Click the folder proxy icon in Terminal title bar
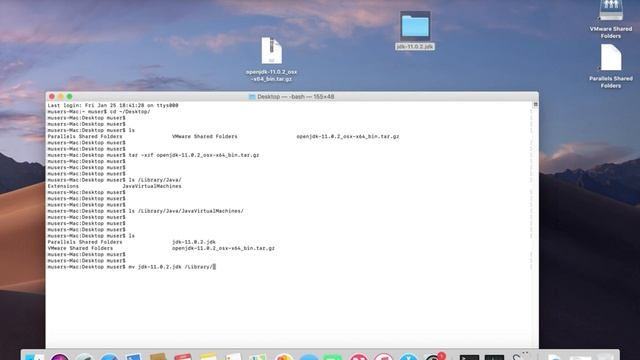This screenshot has width=640, height=360. point(252,97)
